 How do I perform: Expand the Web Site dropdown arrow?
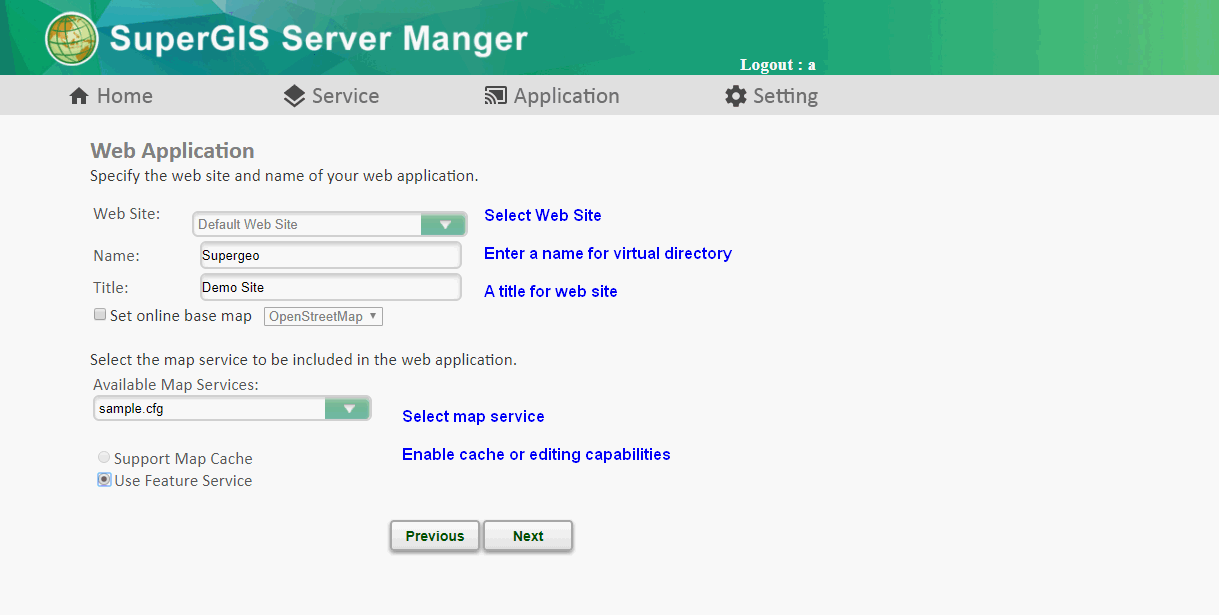(443, 224)
